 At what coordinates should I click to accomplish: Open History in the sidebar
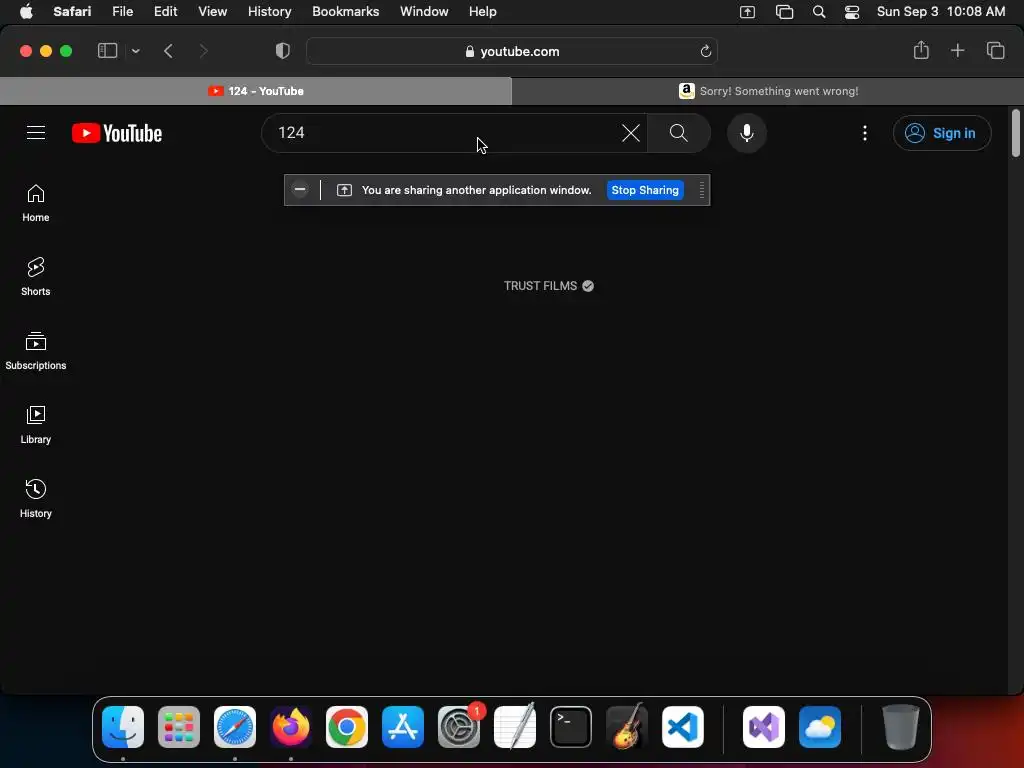click(x=36, y=499)
